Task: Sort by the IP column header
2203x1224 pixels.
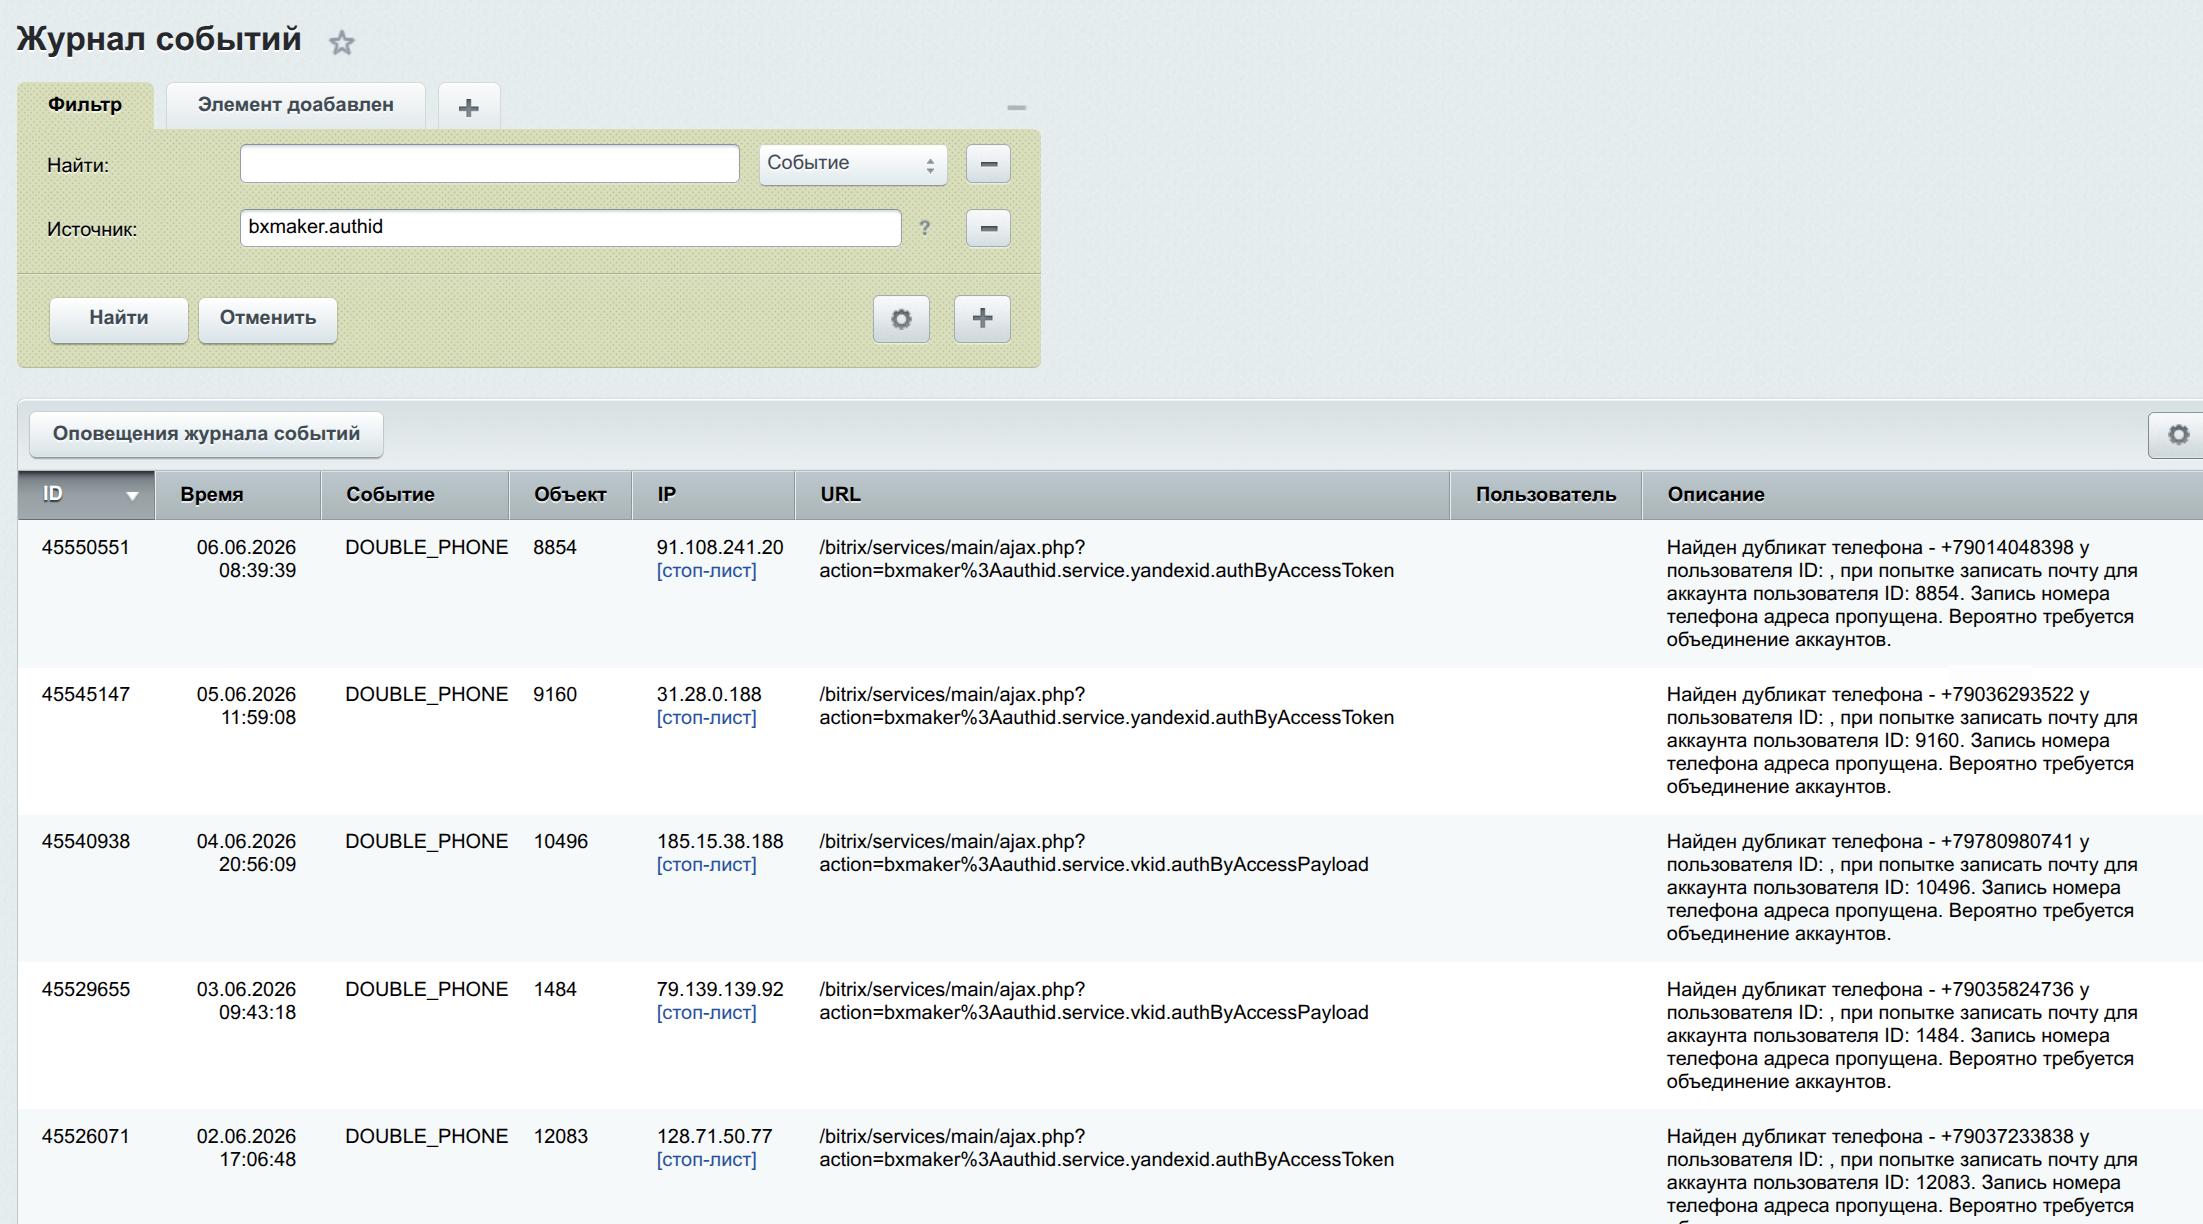Action: tap(714, 495)
